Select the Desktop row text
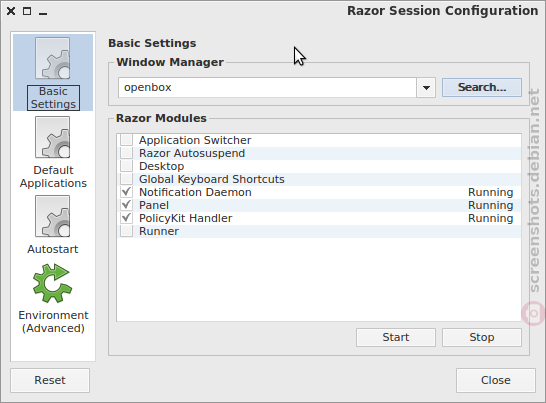Screen dimensions: 546x403 coord(162,166)
